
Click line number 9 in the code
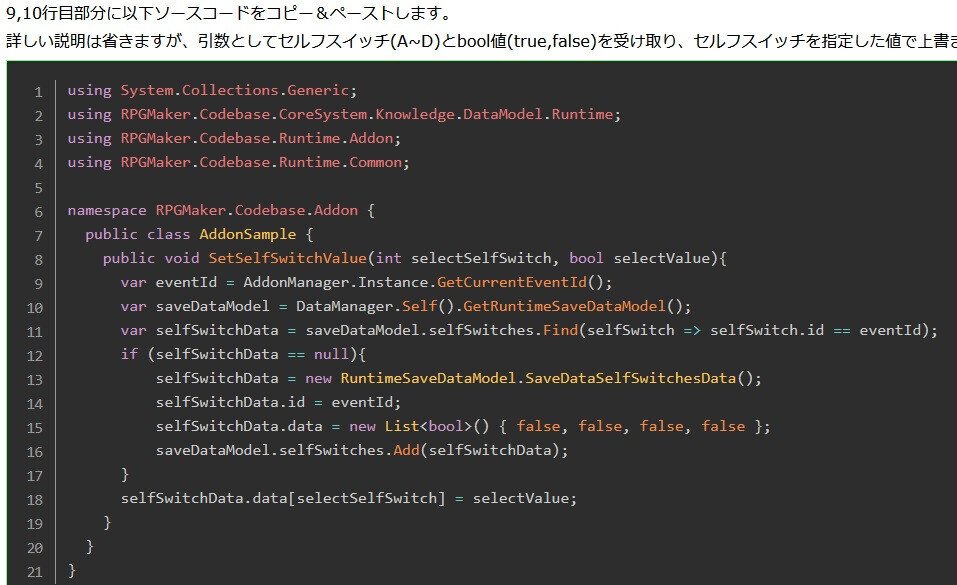point(38,282)
